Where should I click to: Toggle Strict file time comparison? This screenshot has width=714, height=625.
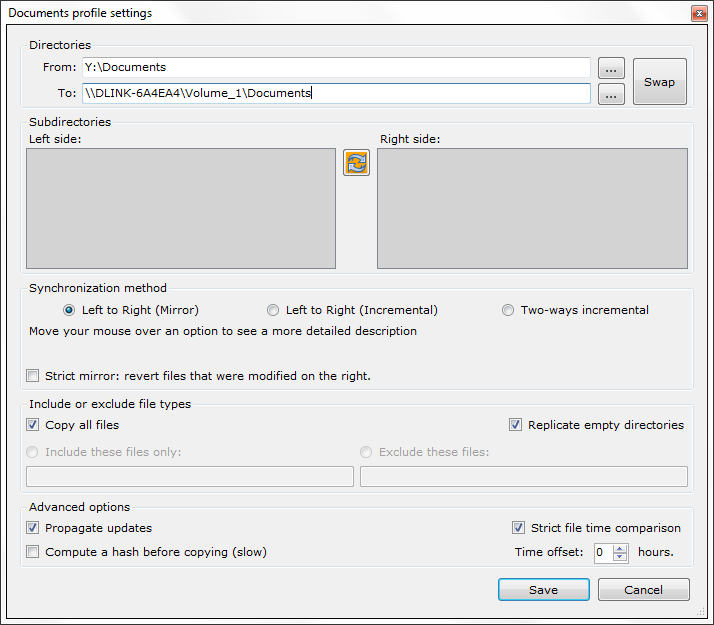[x=518, y=528]
